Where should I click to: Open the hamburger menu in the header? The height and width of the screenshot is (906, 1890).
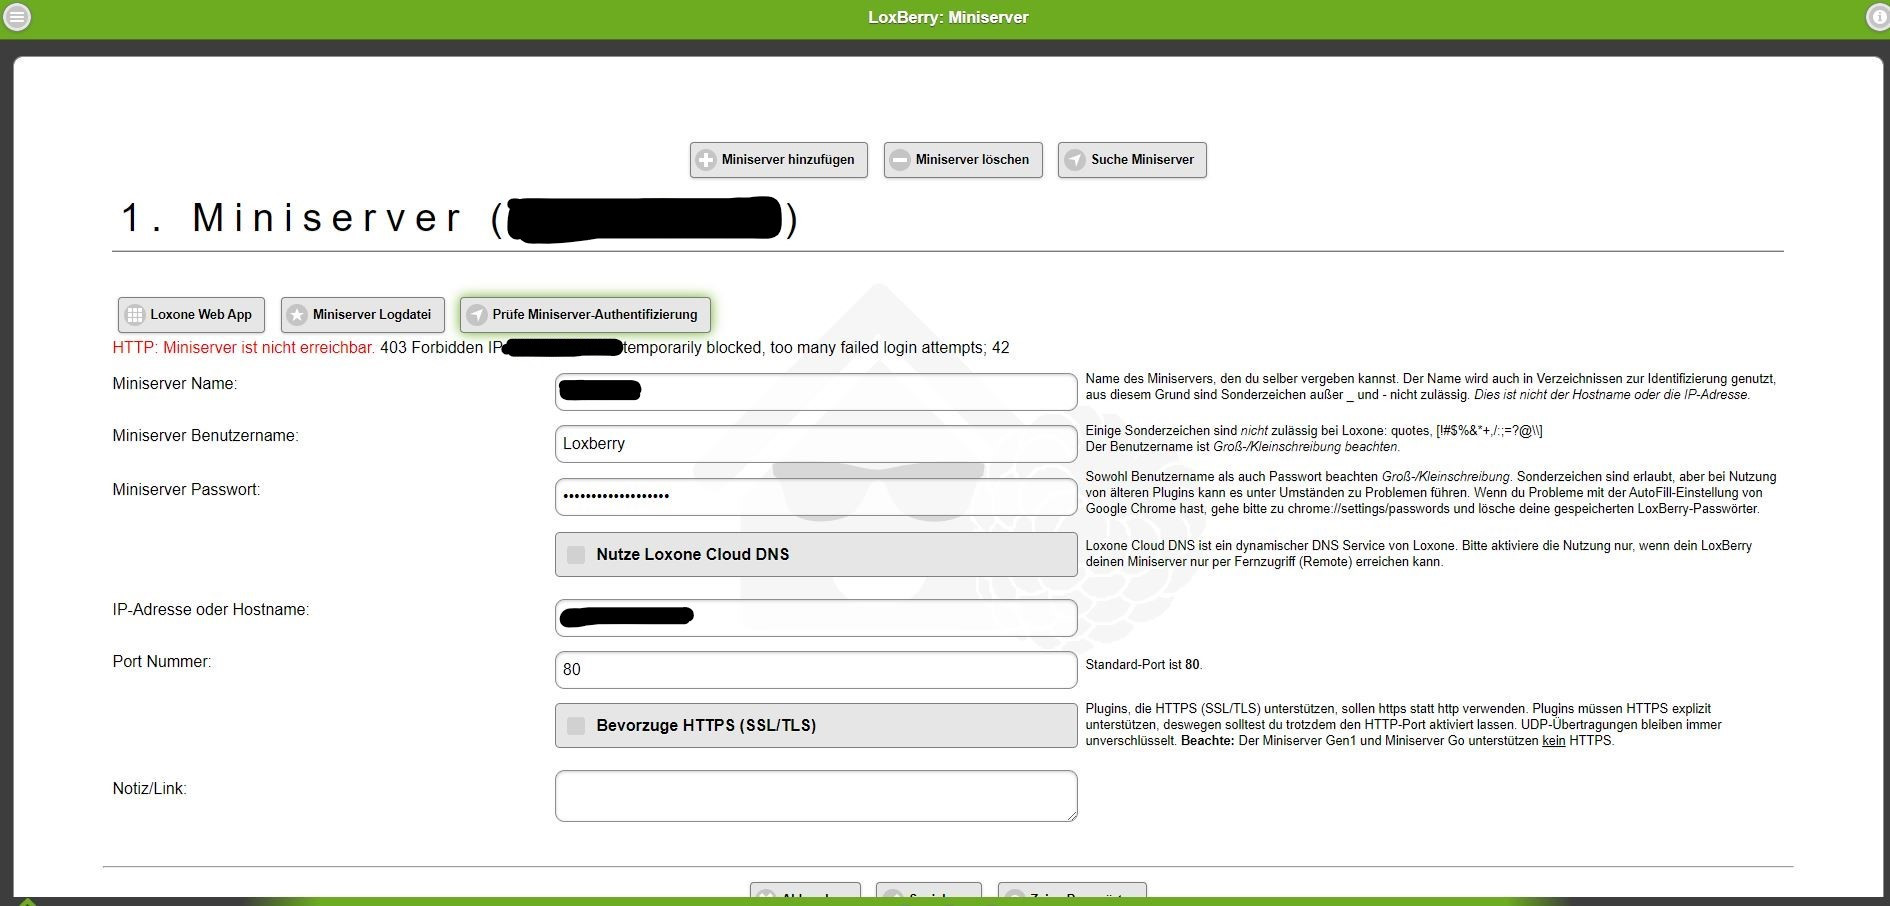point(17,17)
